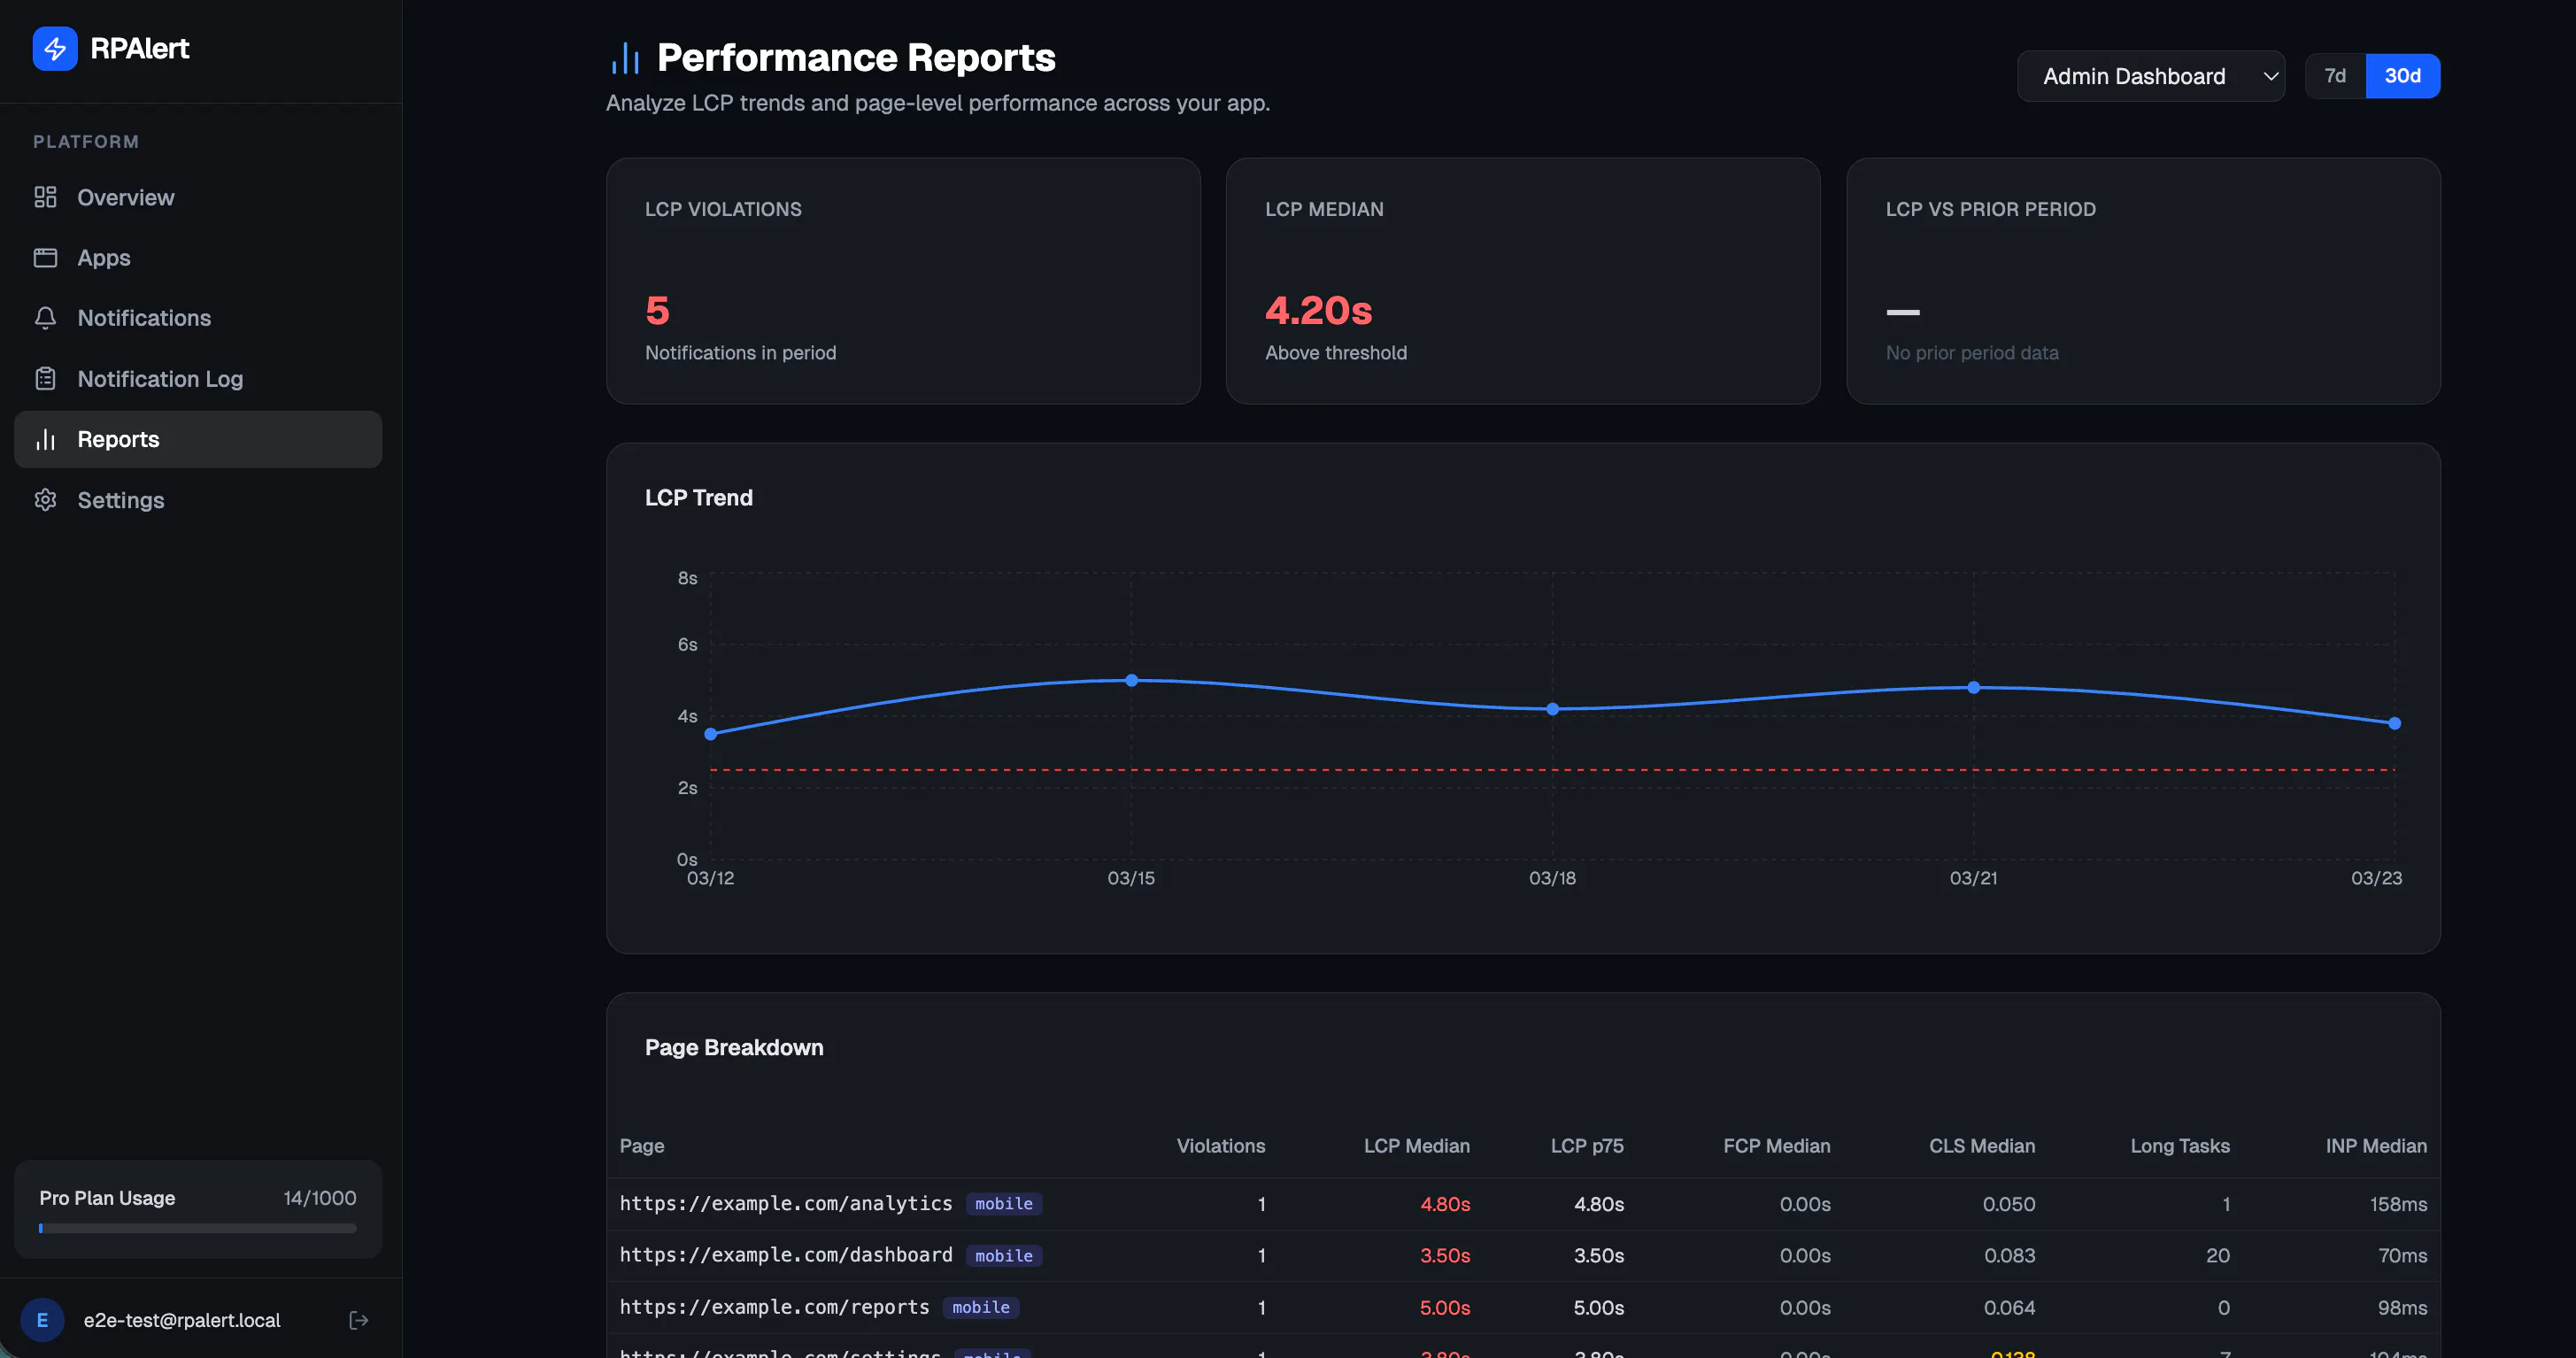Click the 5.00s LCP Median value in red

[1445, 1308]
